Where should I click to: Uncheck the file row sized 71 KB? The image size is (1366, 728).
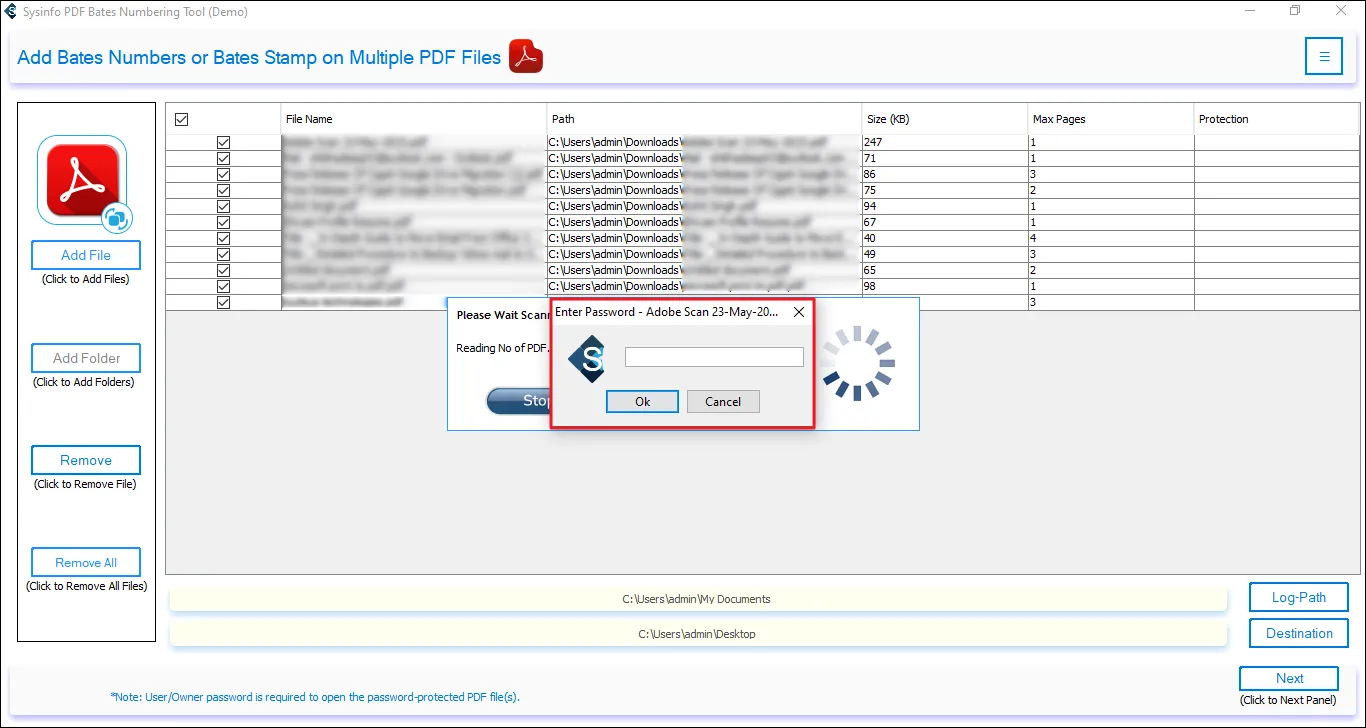(223, 158)
